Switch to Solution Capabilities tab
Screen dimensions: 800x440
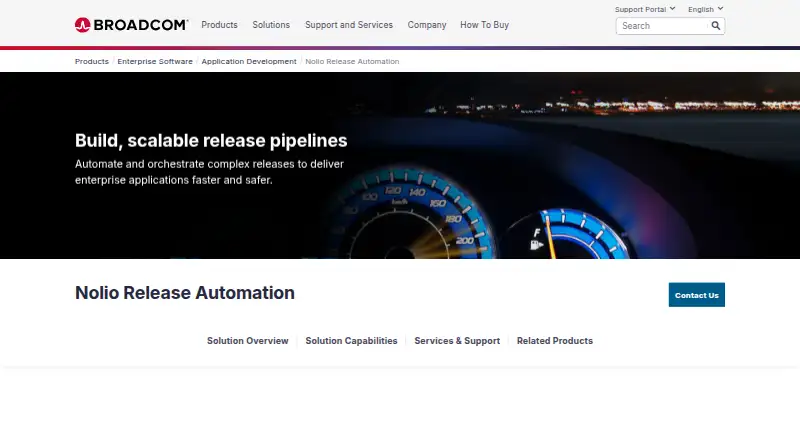coord(351,340)
